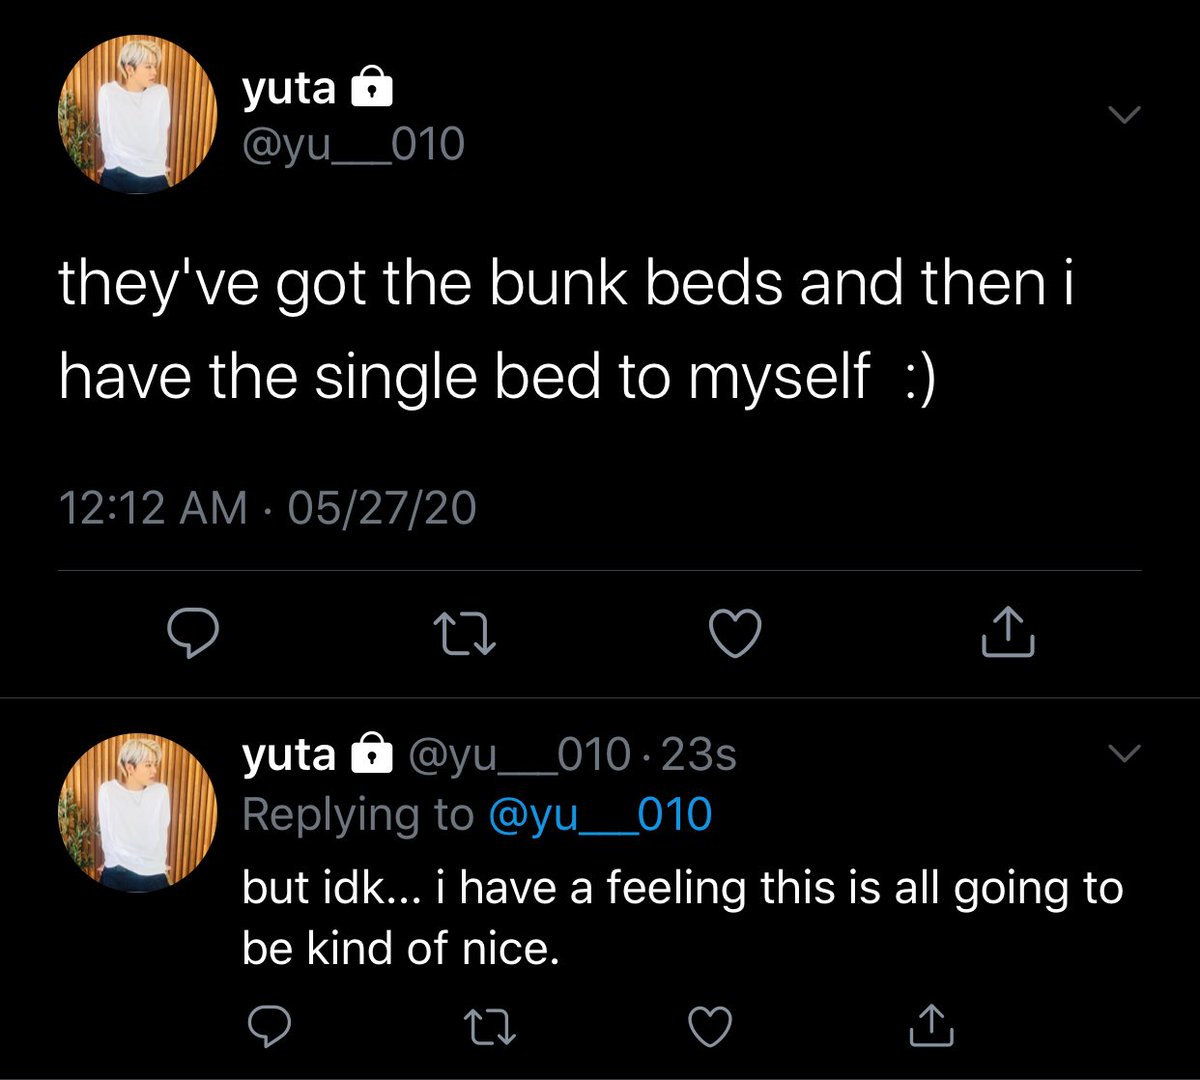The height and width of the screenshot is (1080, 1200).
Task: Open the main tweet's options chevron
Action: tap(1126, 117)
